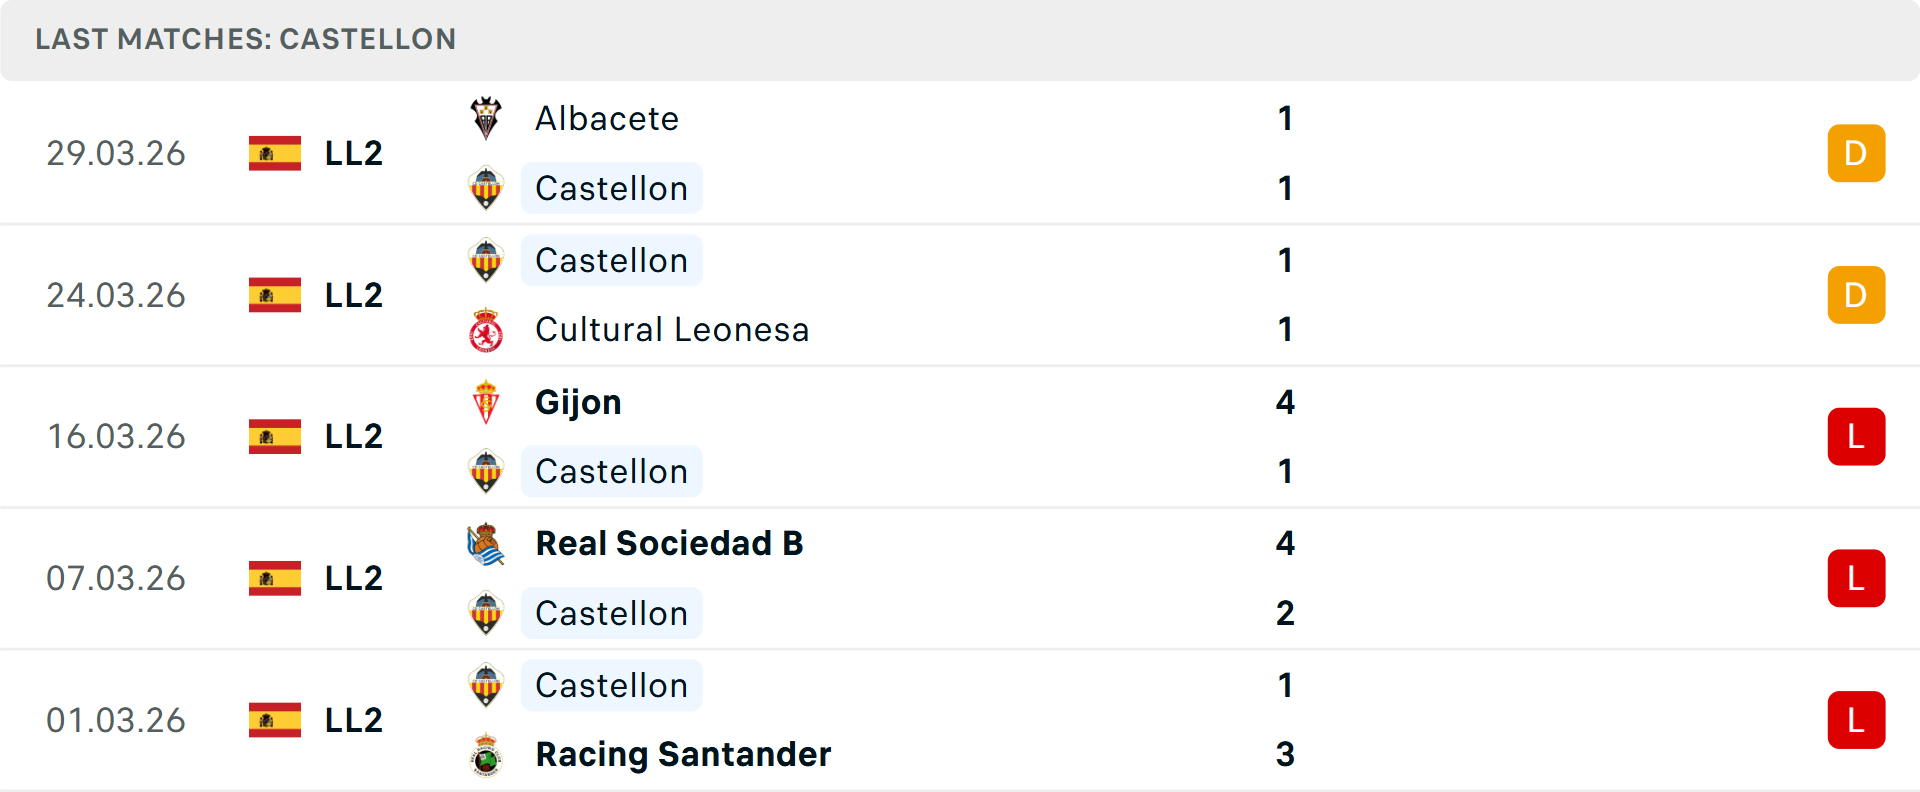Screen dimensions: 1920x792
Task: Click the LL2 league label on 07.03.26
Action: 354,578
